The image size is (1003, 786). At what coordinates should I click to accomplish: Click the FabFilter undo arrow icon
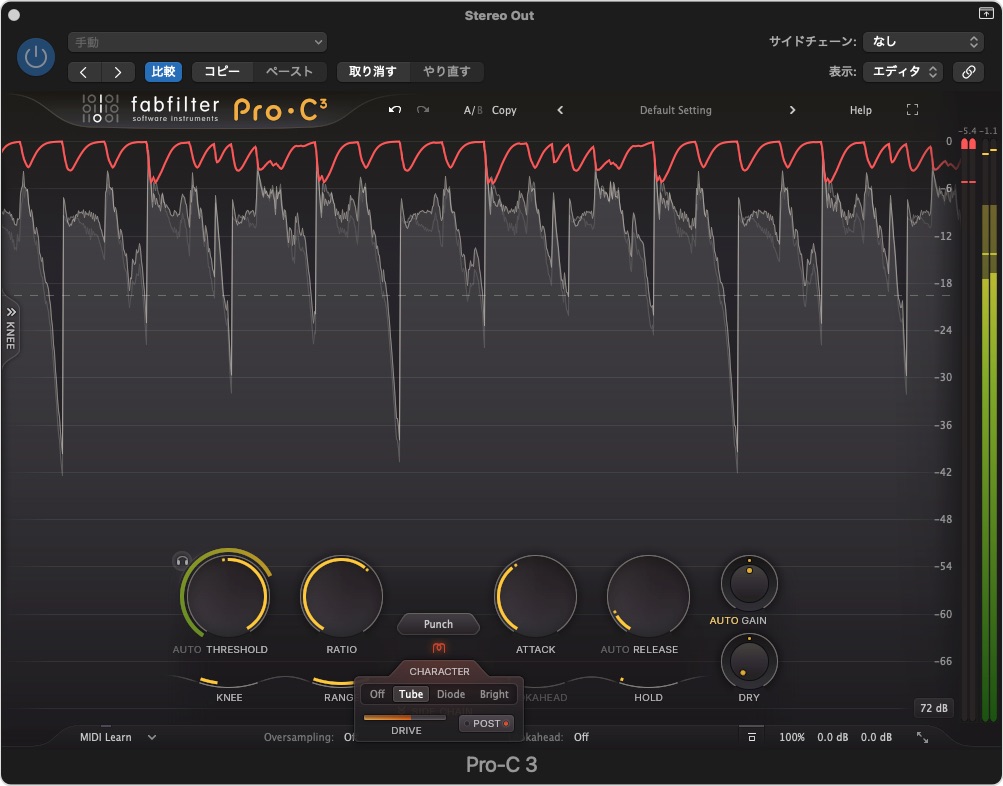click(x=395, y=110)
